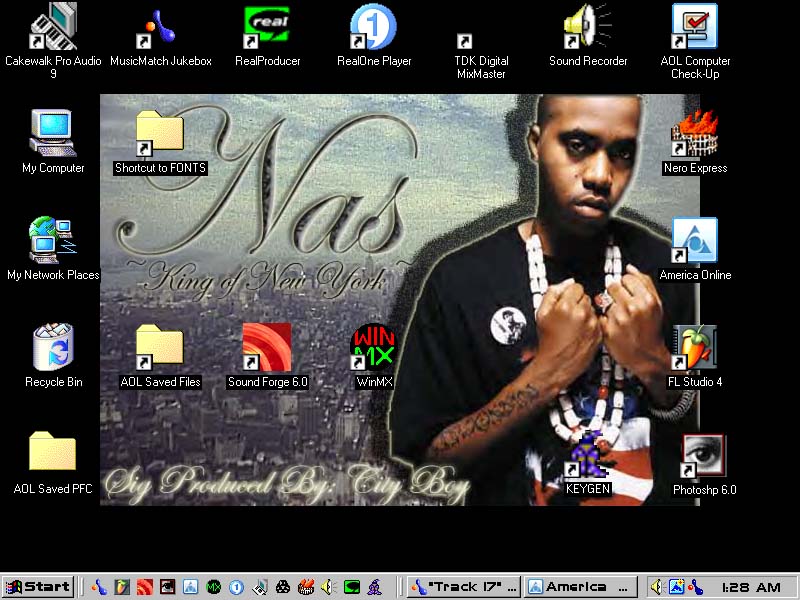
Task: Click the RealOne Player Quick Launch icon
Action: tap(236, 587)
